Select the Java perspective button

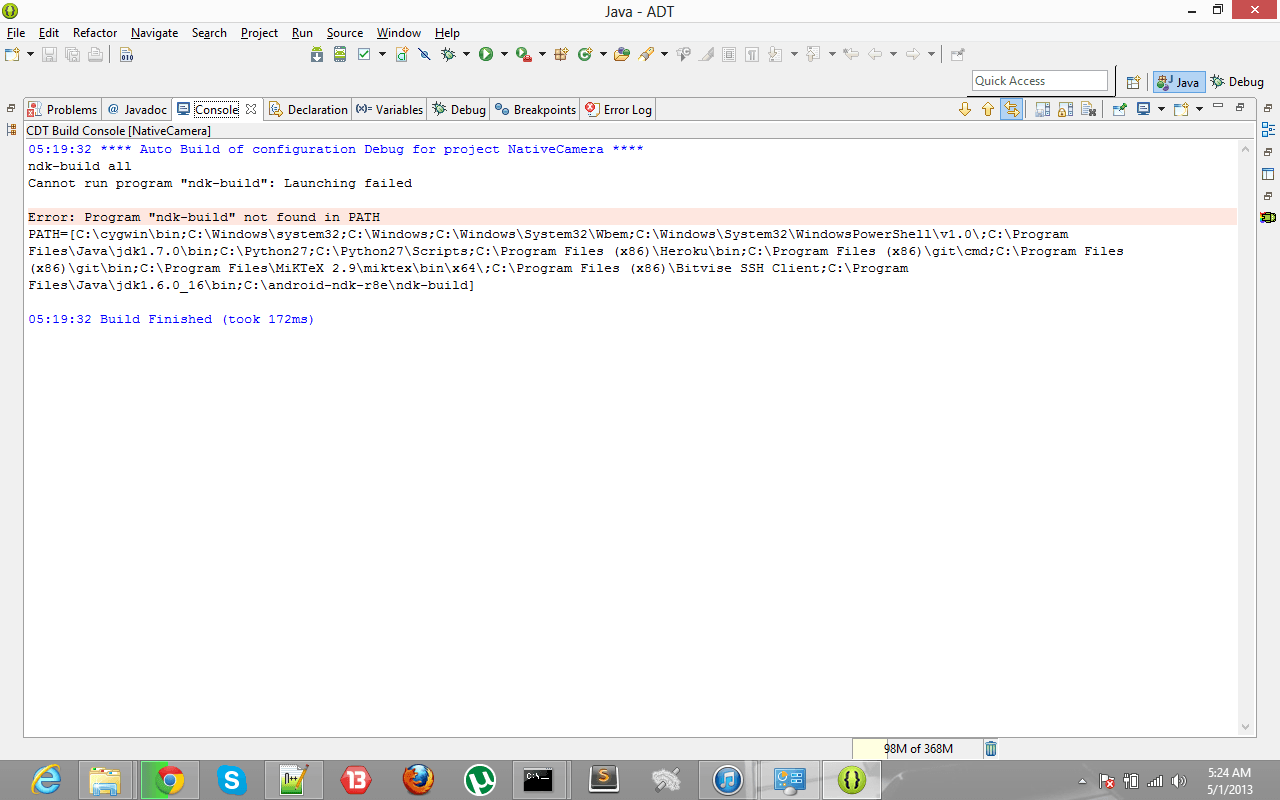[x=1178, y=82]
